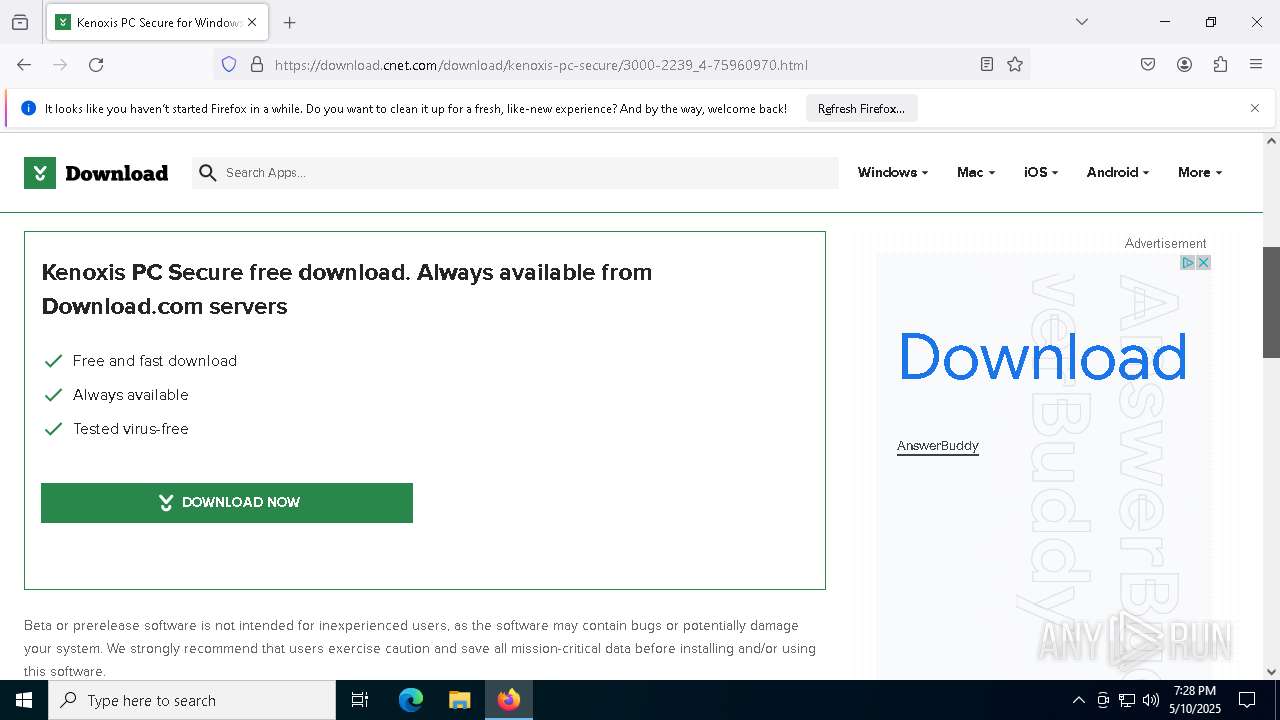Open Firefox View tab list icon
Viewport: 1280px width, 720px height.
click(20, 22)
